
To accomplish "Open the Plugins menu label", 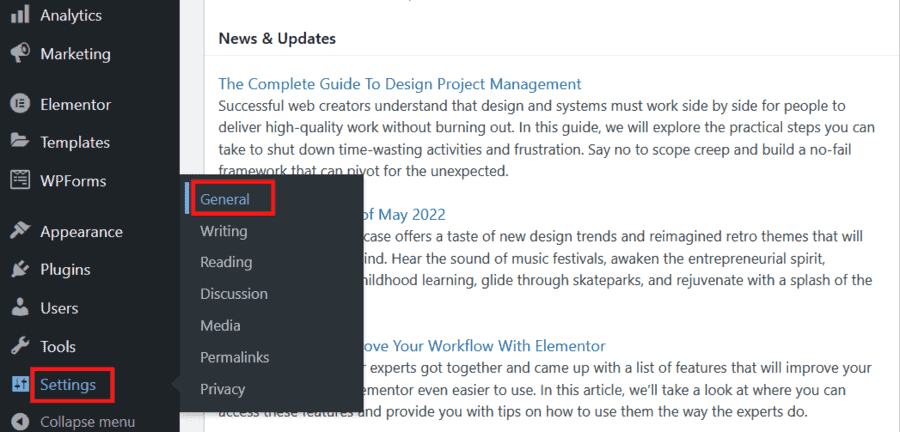I will (65, 270).
